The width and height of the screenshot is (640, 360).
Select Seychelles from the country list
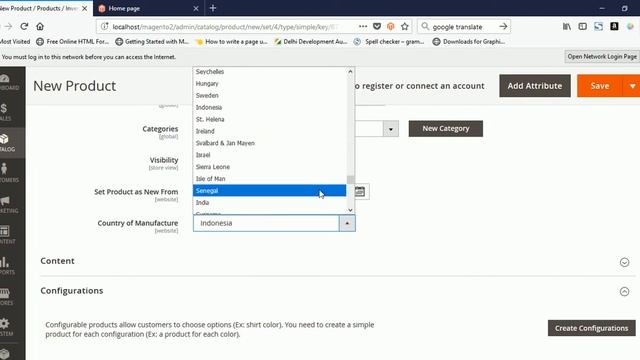[x=269, y=71]
